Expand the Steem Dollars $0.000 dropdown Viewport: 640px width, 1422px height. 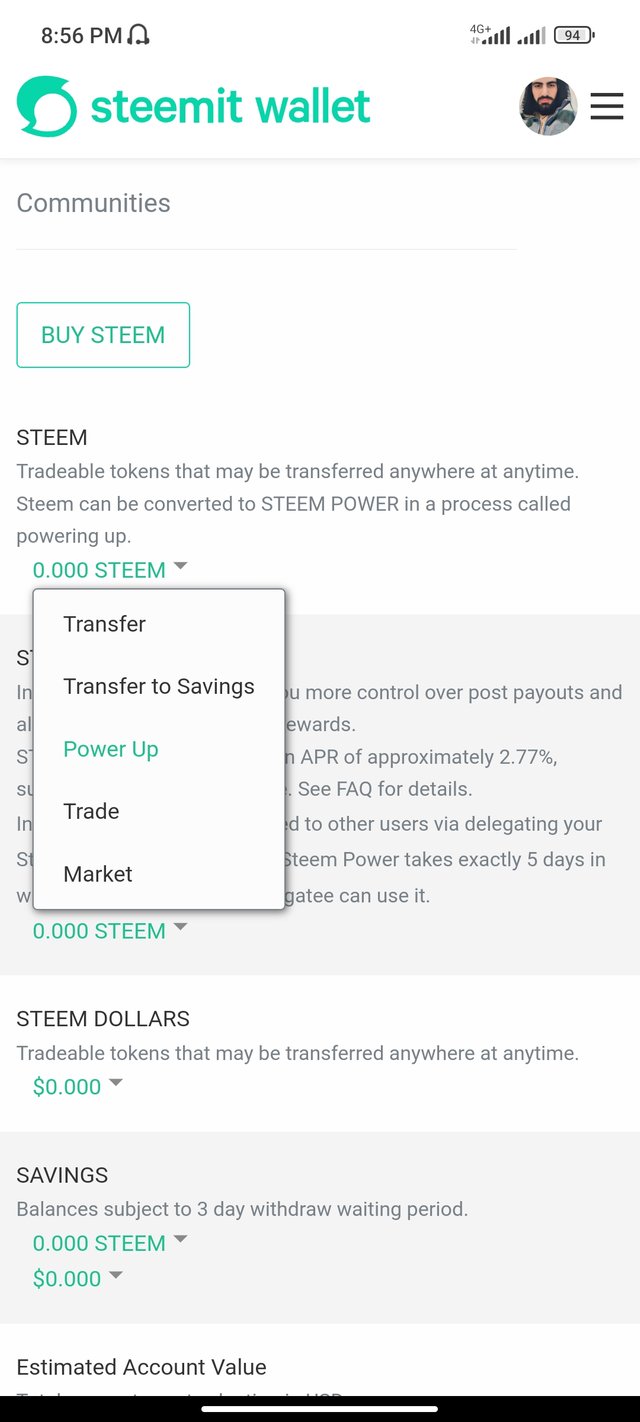tap(78, 1087)
